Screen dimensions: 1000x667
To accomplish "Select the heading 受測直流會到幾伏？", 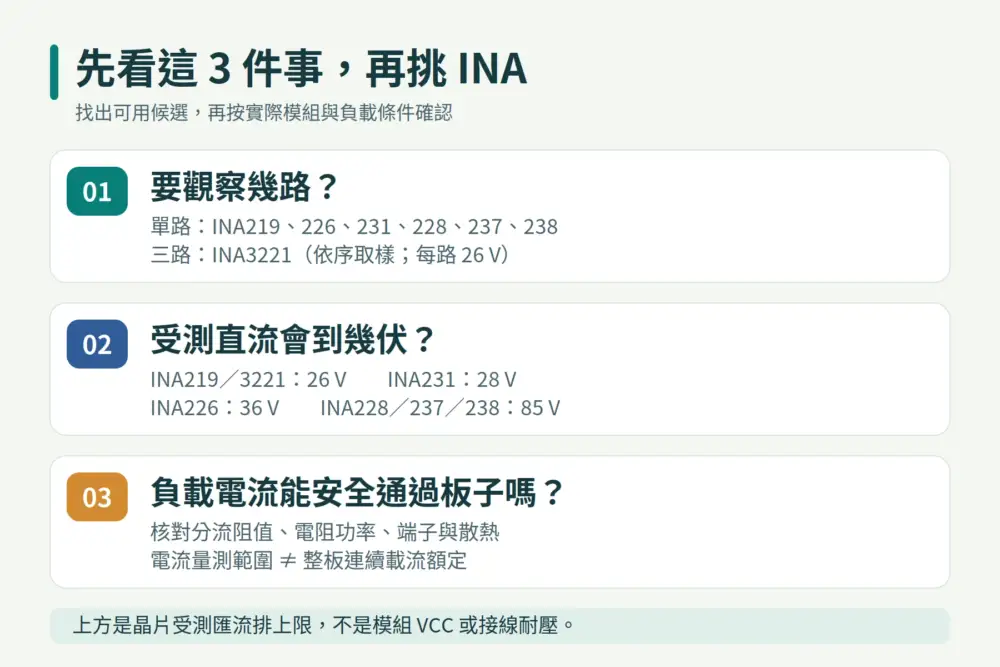I will [x=293, y=340].
